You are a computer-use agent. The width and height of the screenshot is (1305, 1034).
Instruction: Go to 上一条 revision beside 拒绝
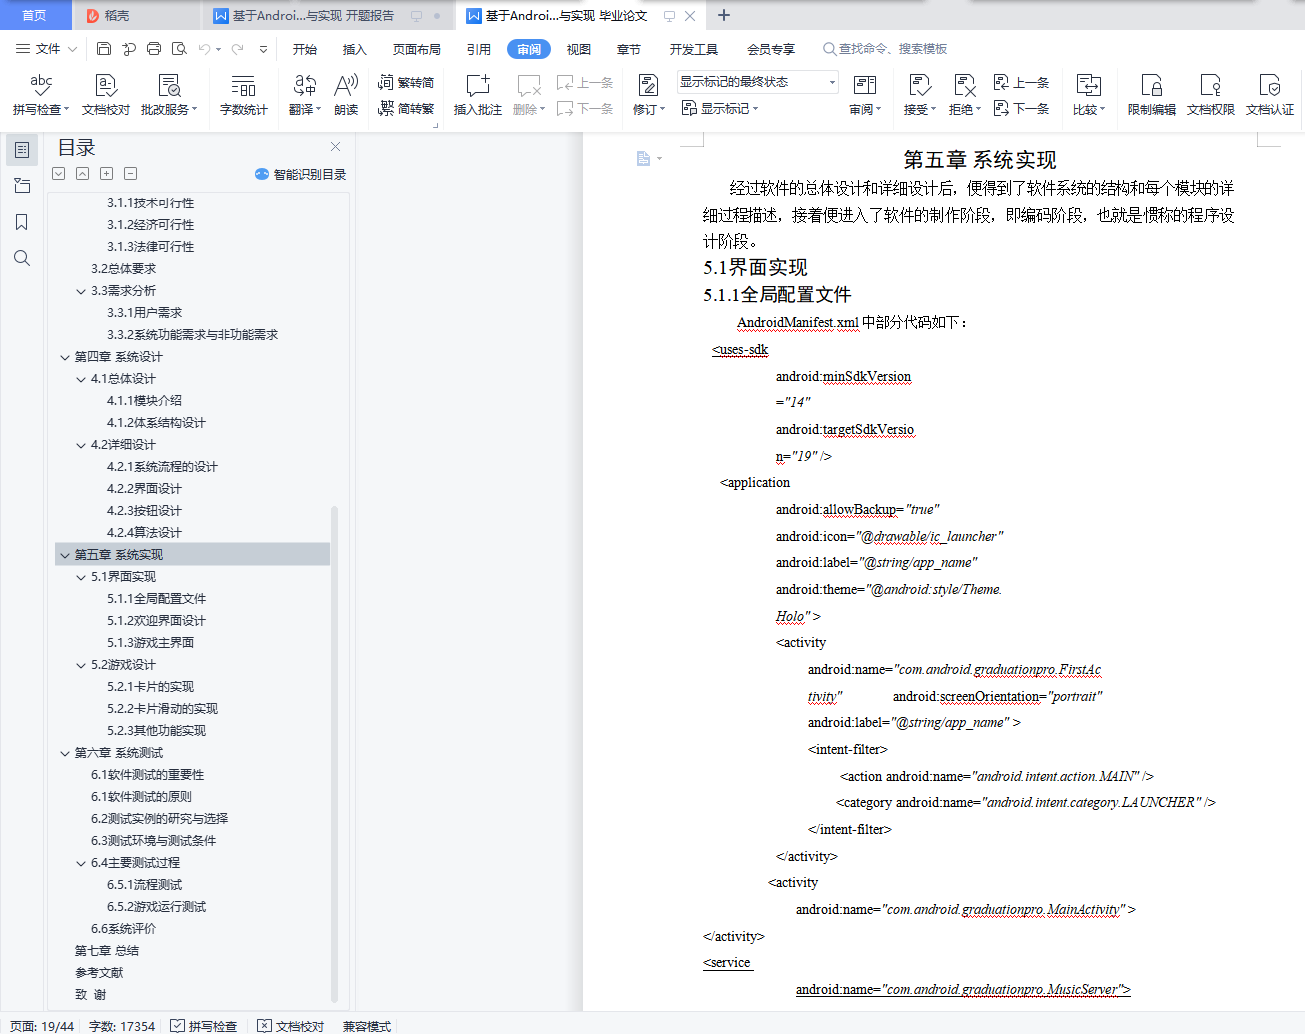point(1021,82)
